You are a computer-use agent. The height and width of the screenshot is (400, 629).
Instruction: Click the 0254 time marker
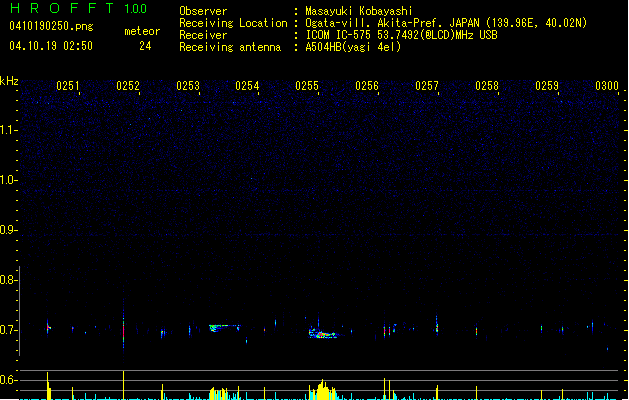[247, 86]
